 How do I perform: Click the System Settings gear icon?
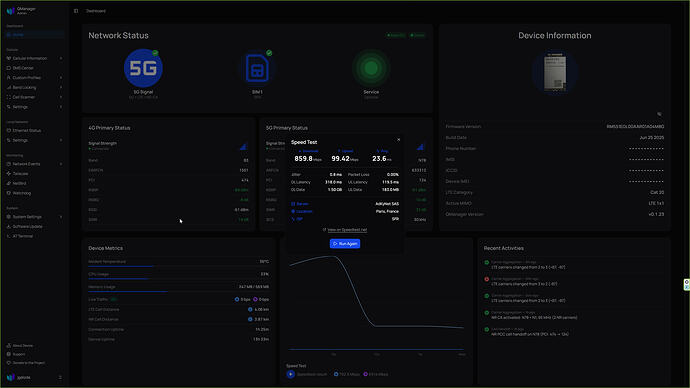pos(8,216)
